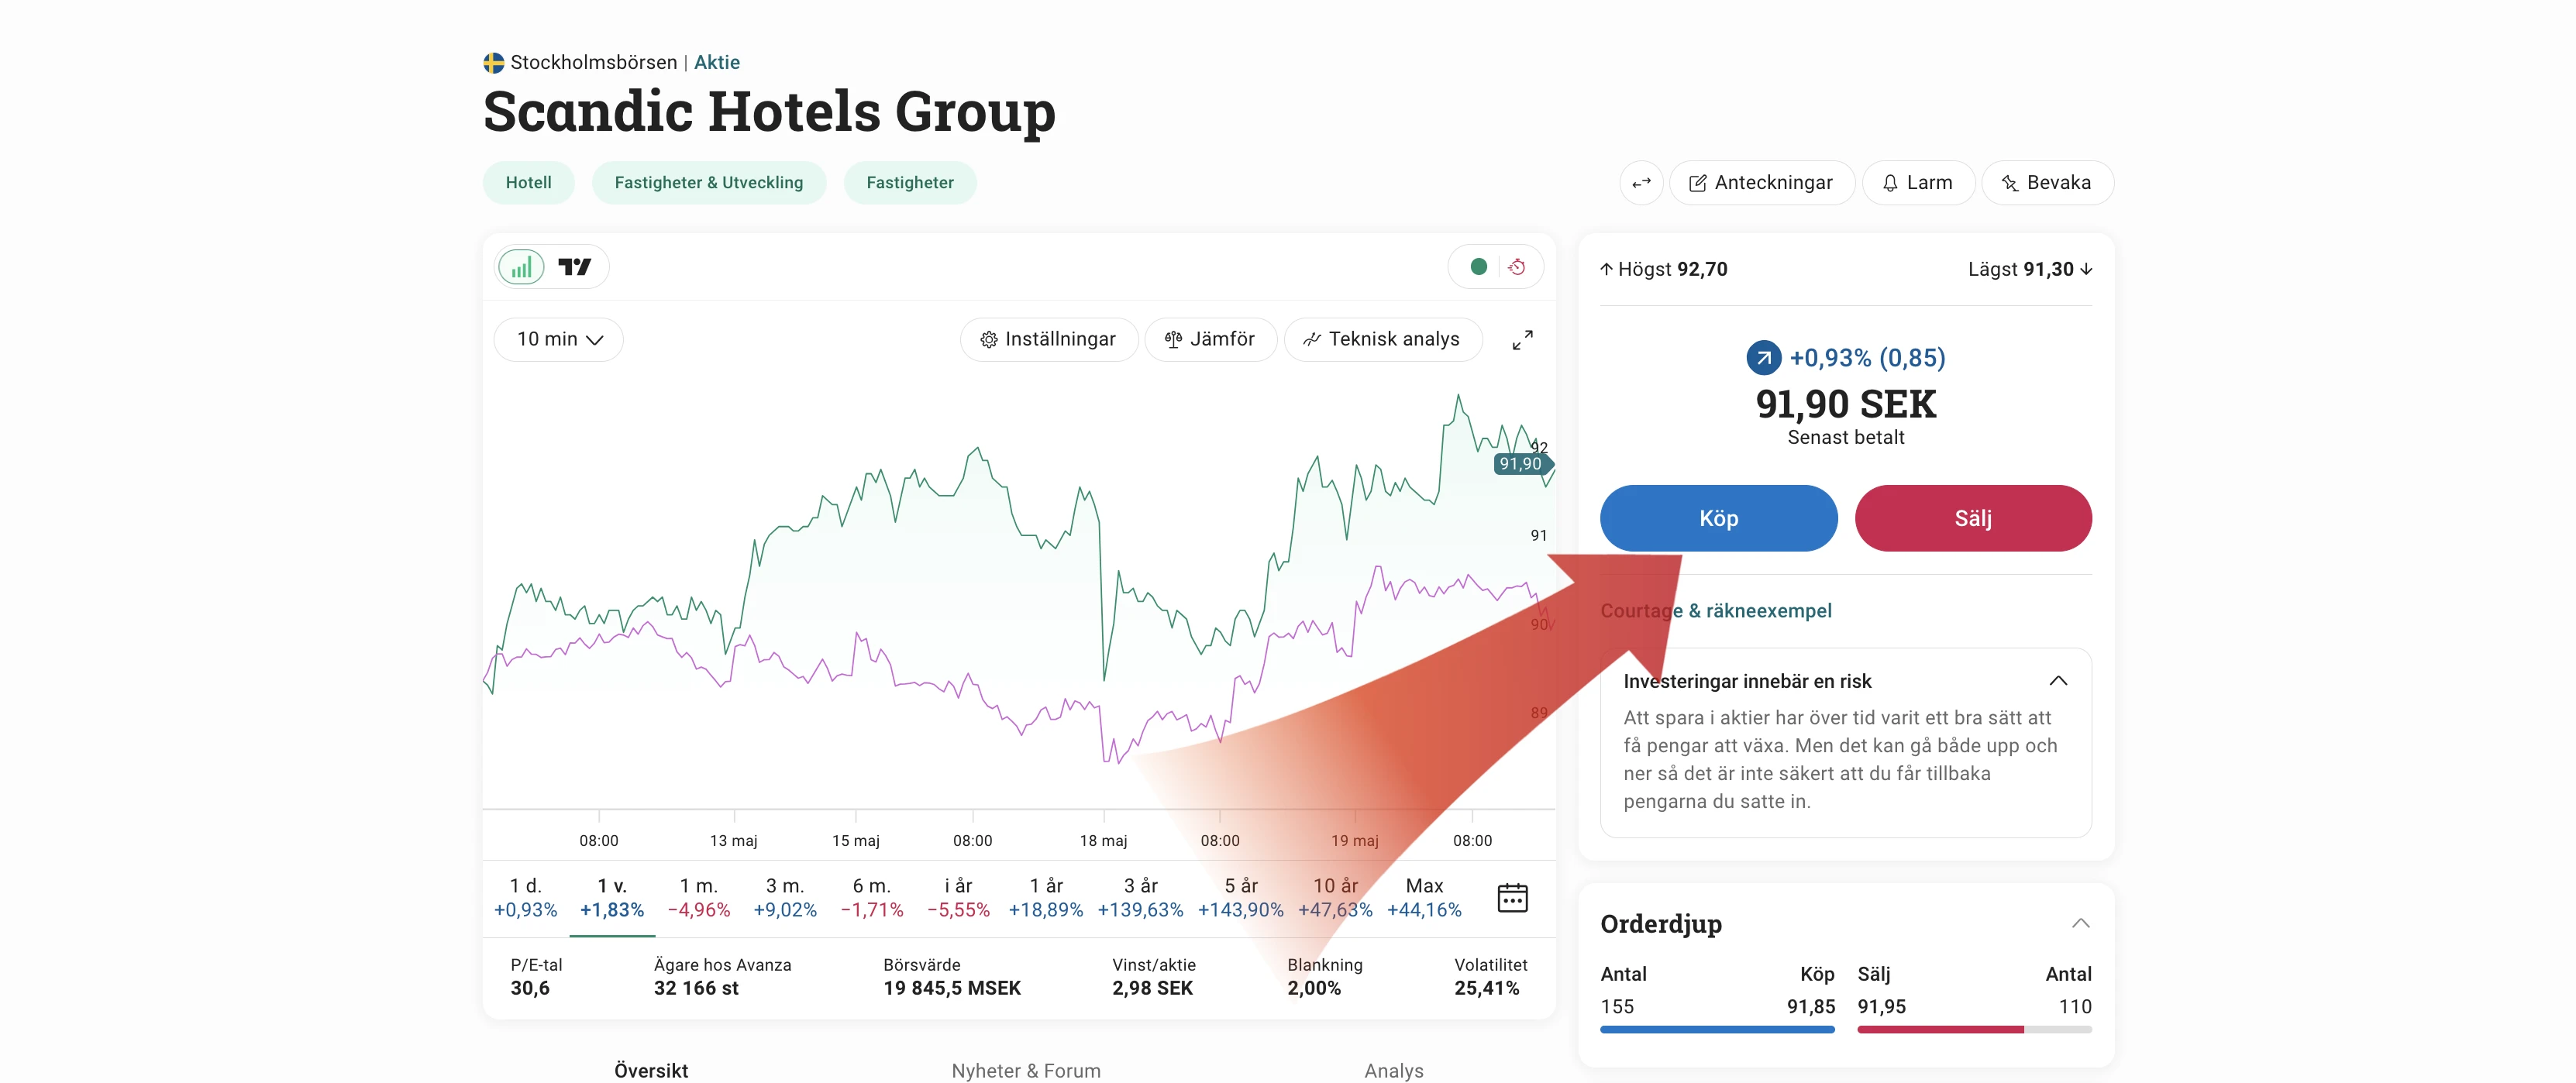Viewport: 2576px width, 1083px height.
Task: Select the i år period tab
Action: coord(958,897)
